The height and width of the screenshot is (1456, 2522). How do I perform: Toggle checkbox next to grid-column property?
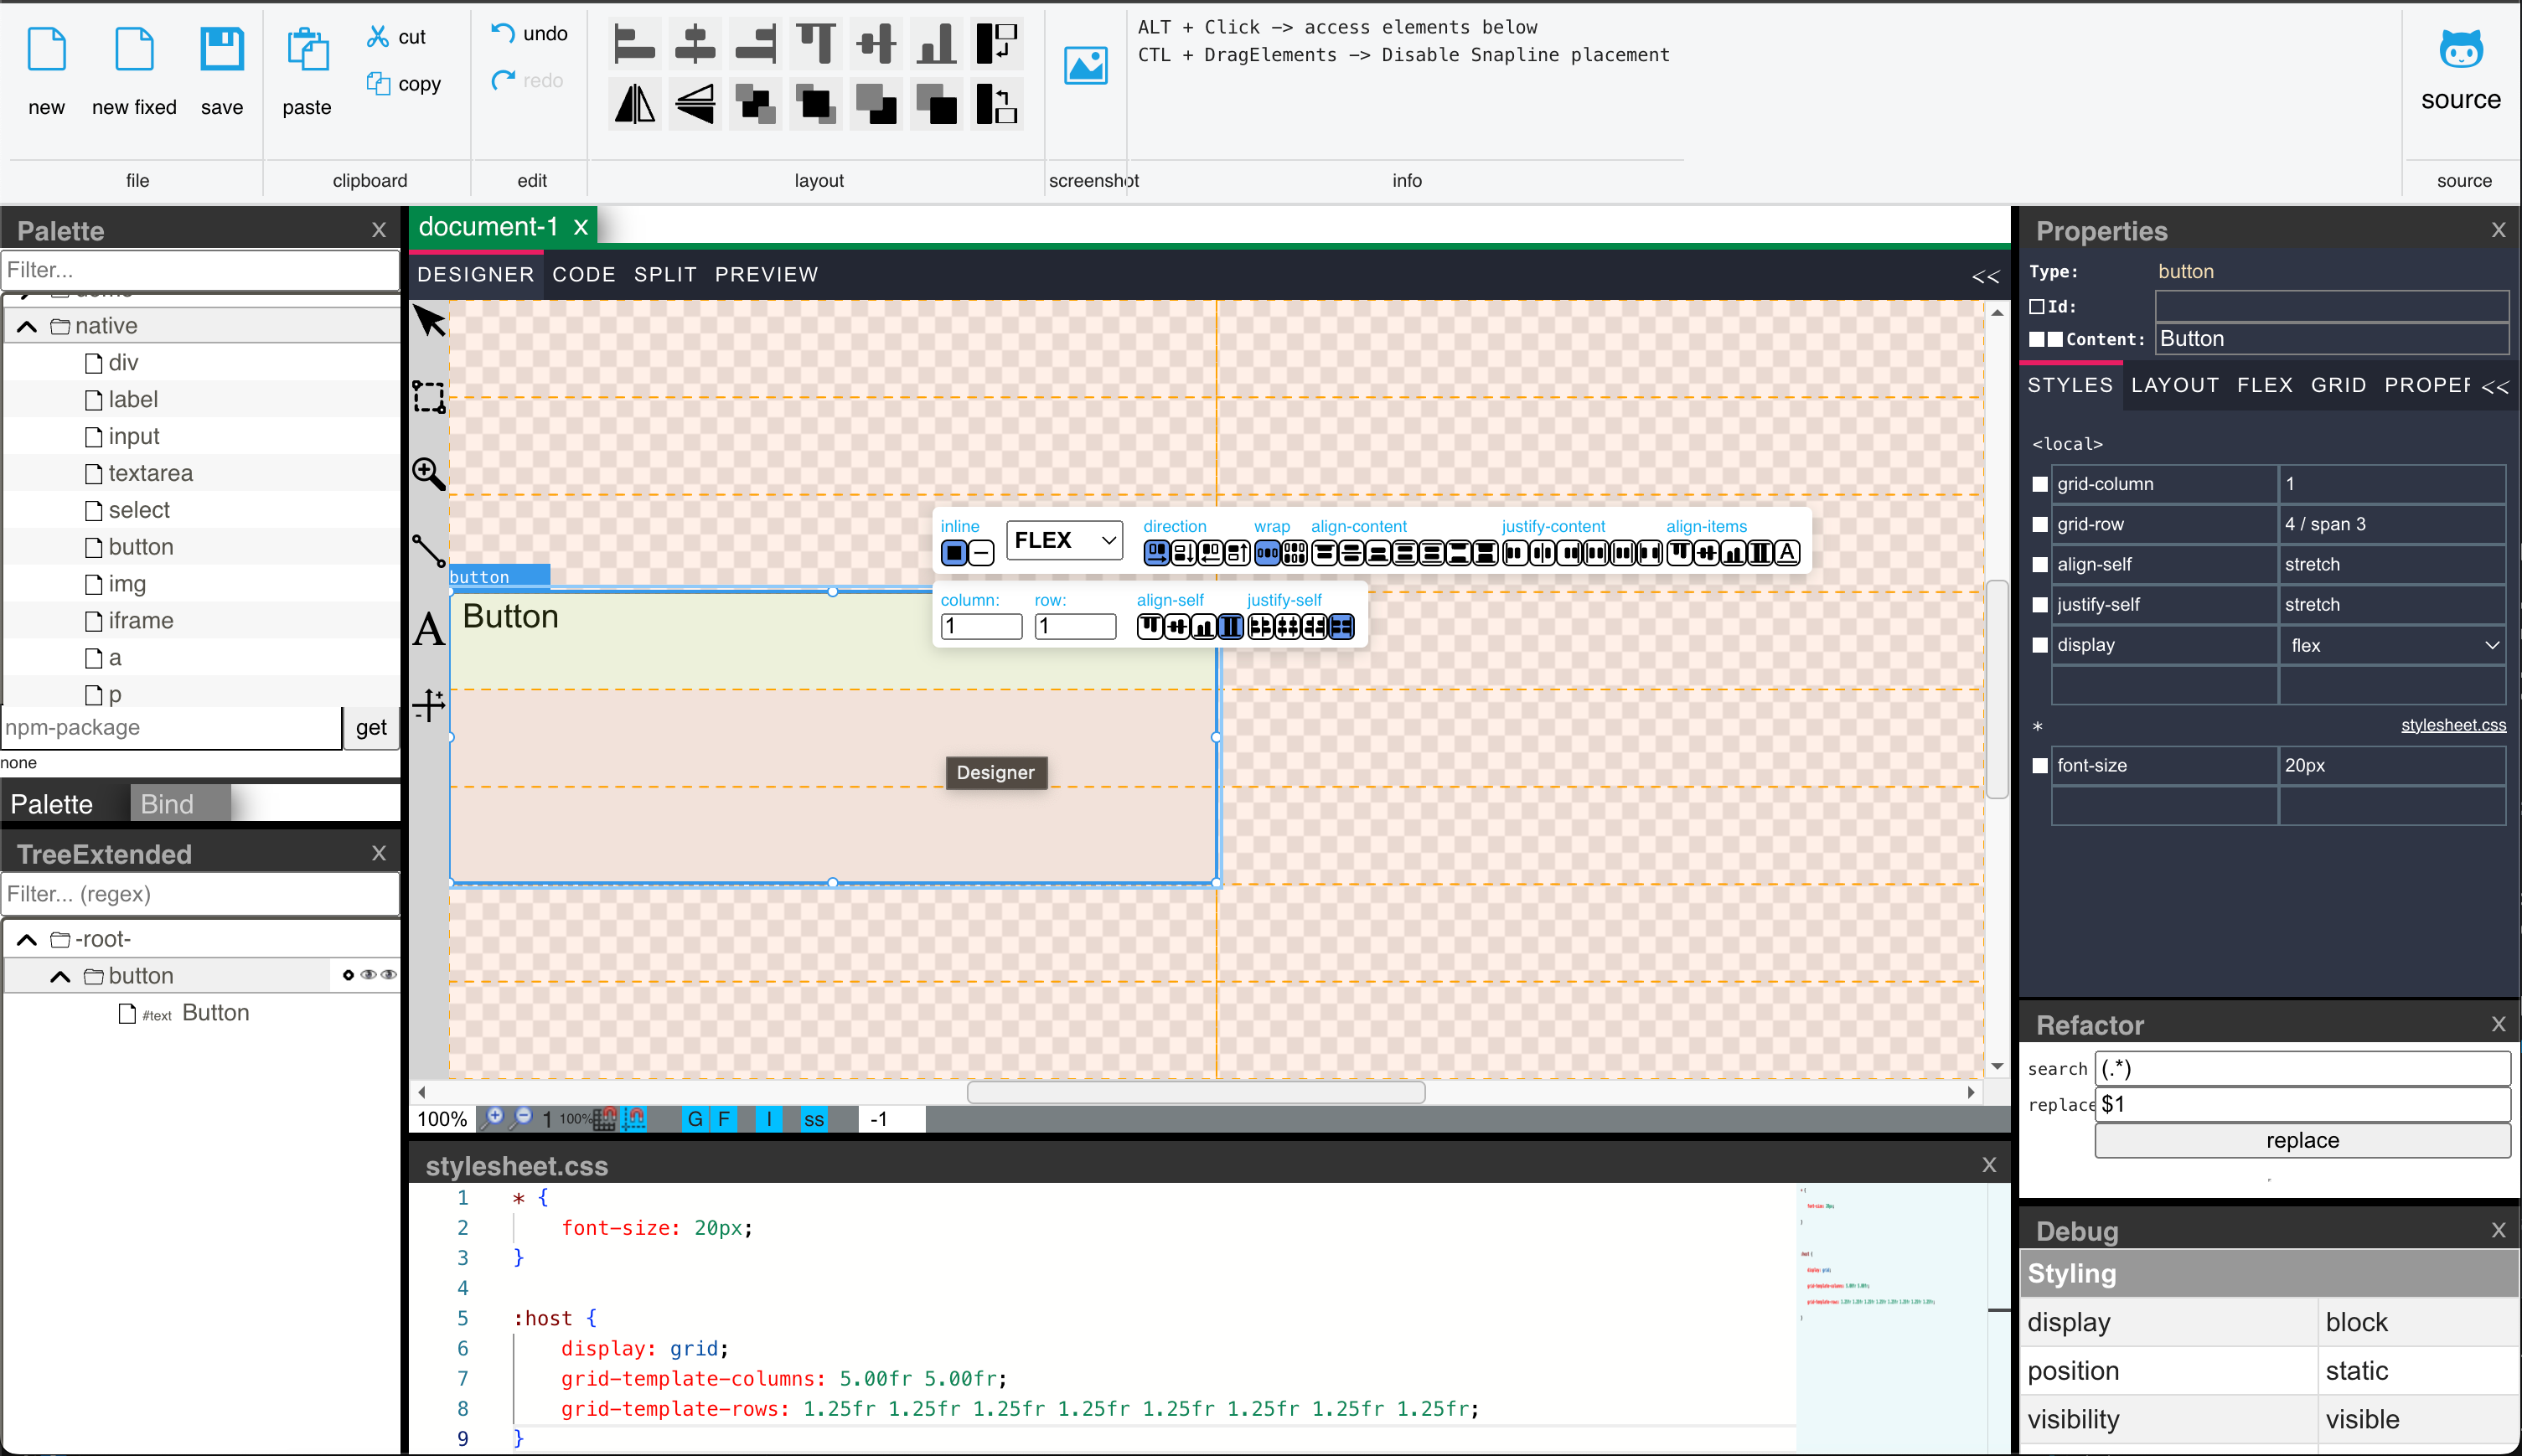tap(2040, 484)
